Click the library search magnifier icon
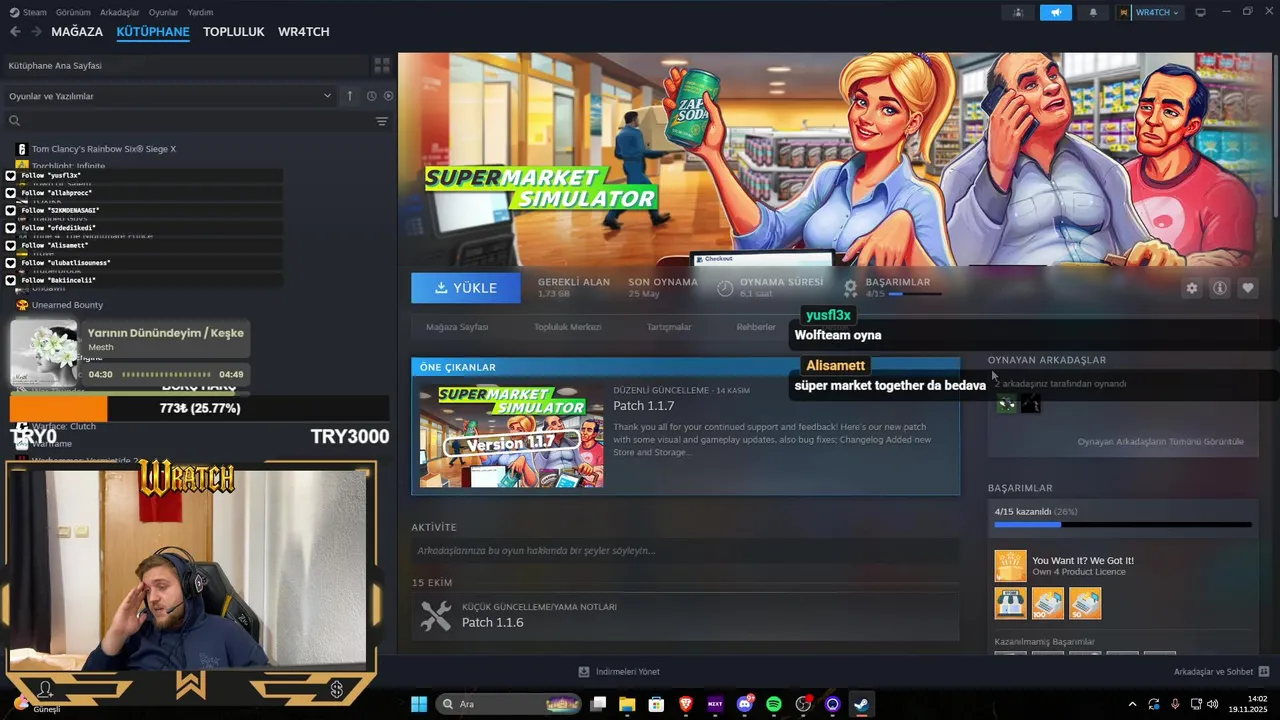Screen dimensions: 1280x720 [x=14, y=121]
